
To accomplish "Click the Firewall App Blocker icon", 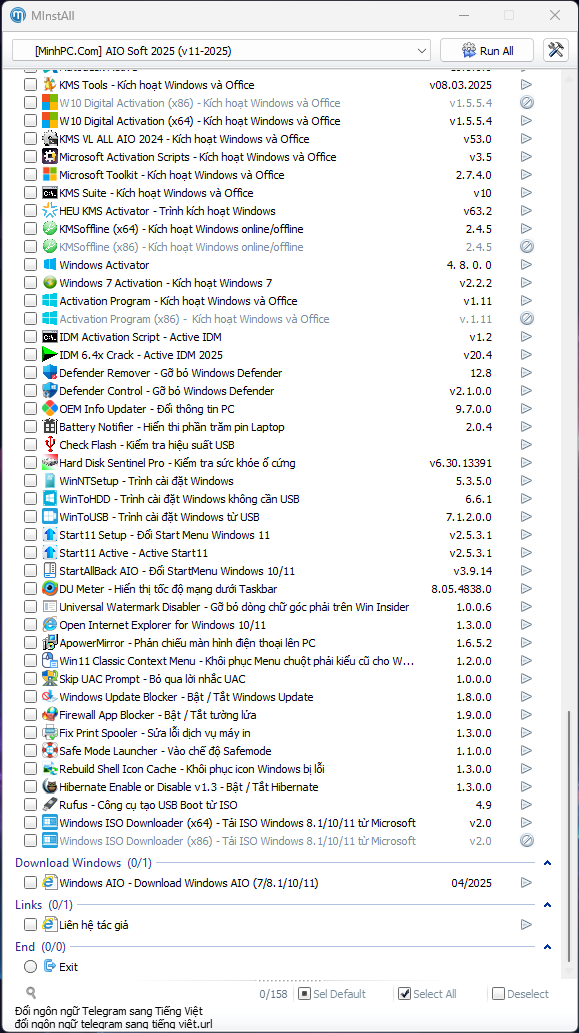I will tap(50, 715).
